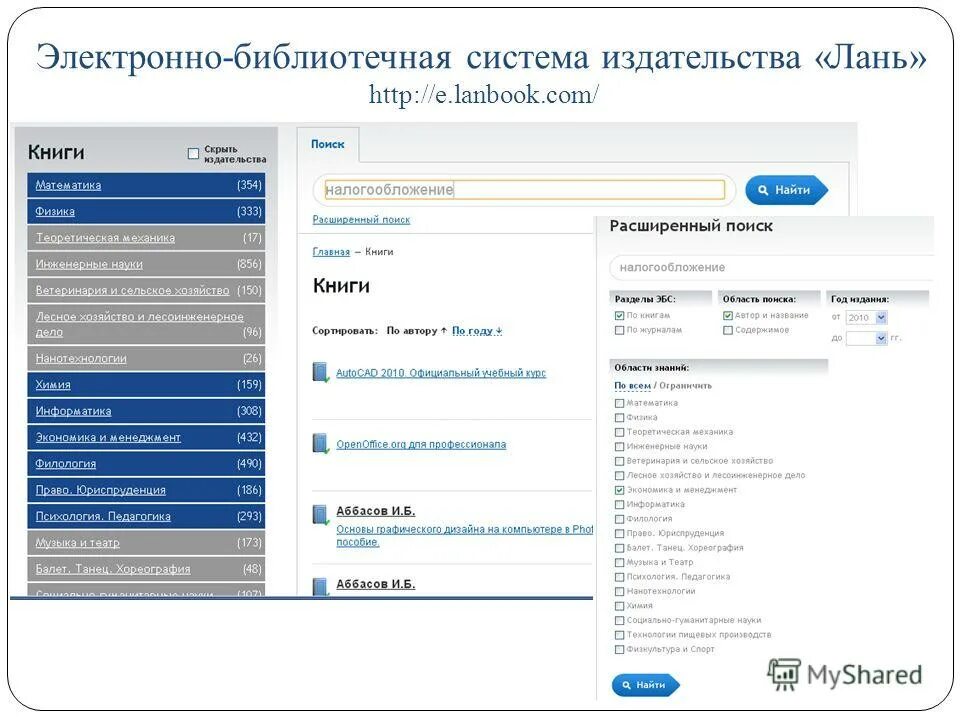
Task: Click the magnifier icon on the Найти button
Action: click(x=764, y=190)
